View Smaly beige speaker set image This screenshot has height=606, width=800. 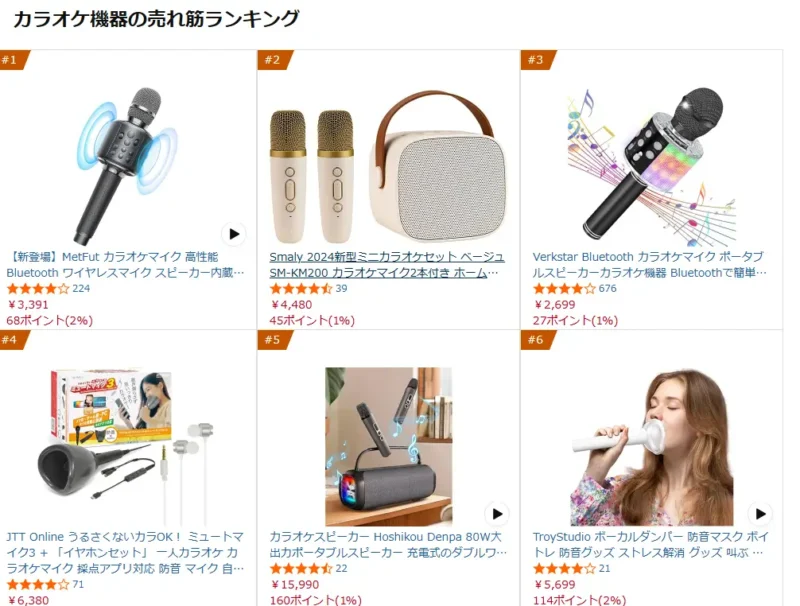click(x=388, y=167)
